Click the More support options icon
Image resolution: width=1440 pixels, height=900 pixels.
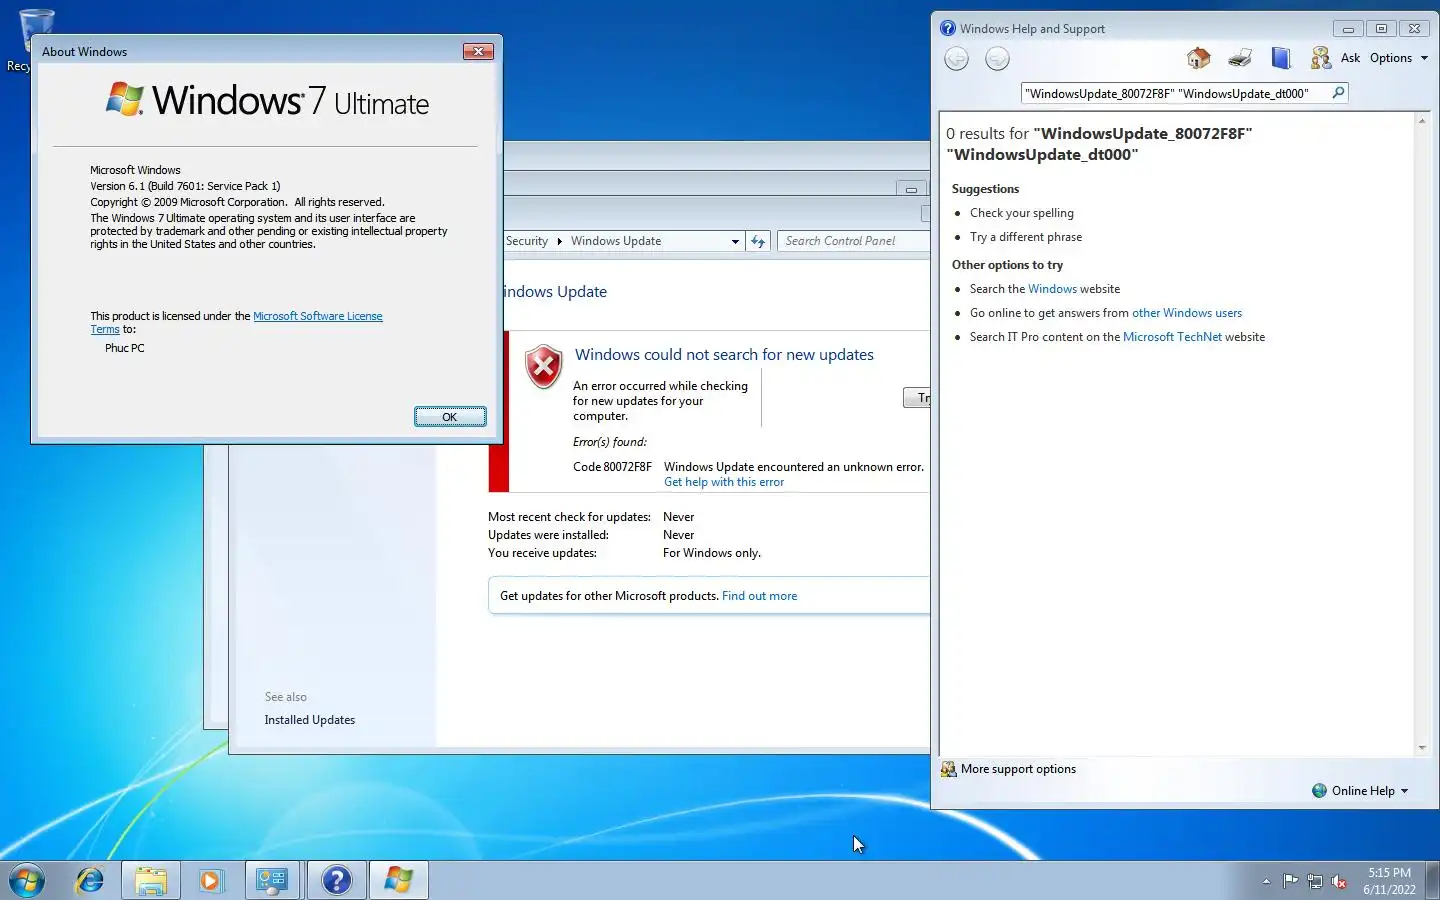[948, 769]
